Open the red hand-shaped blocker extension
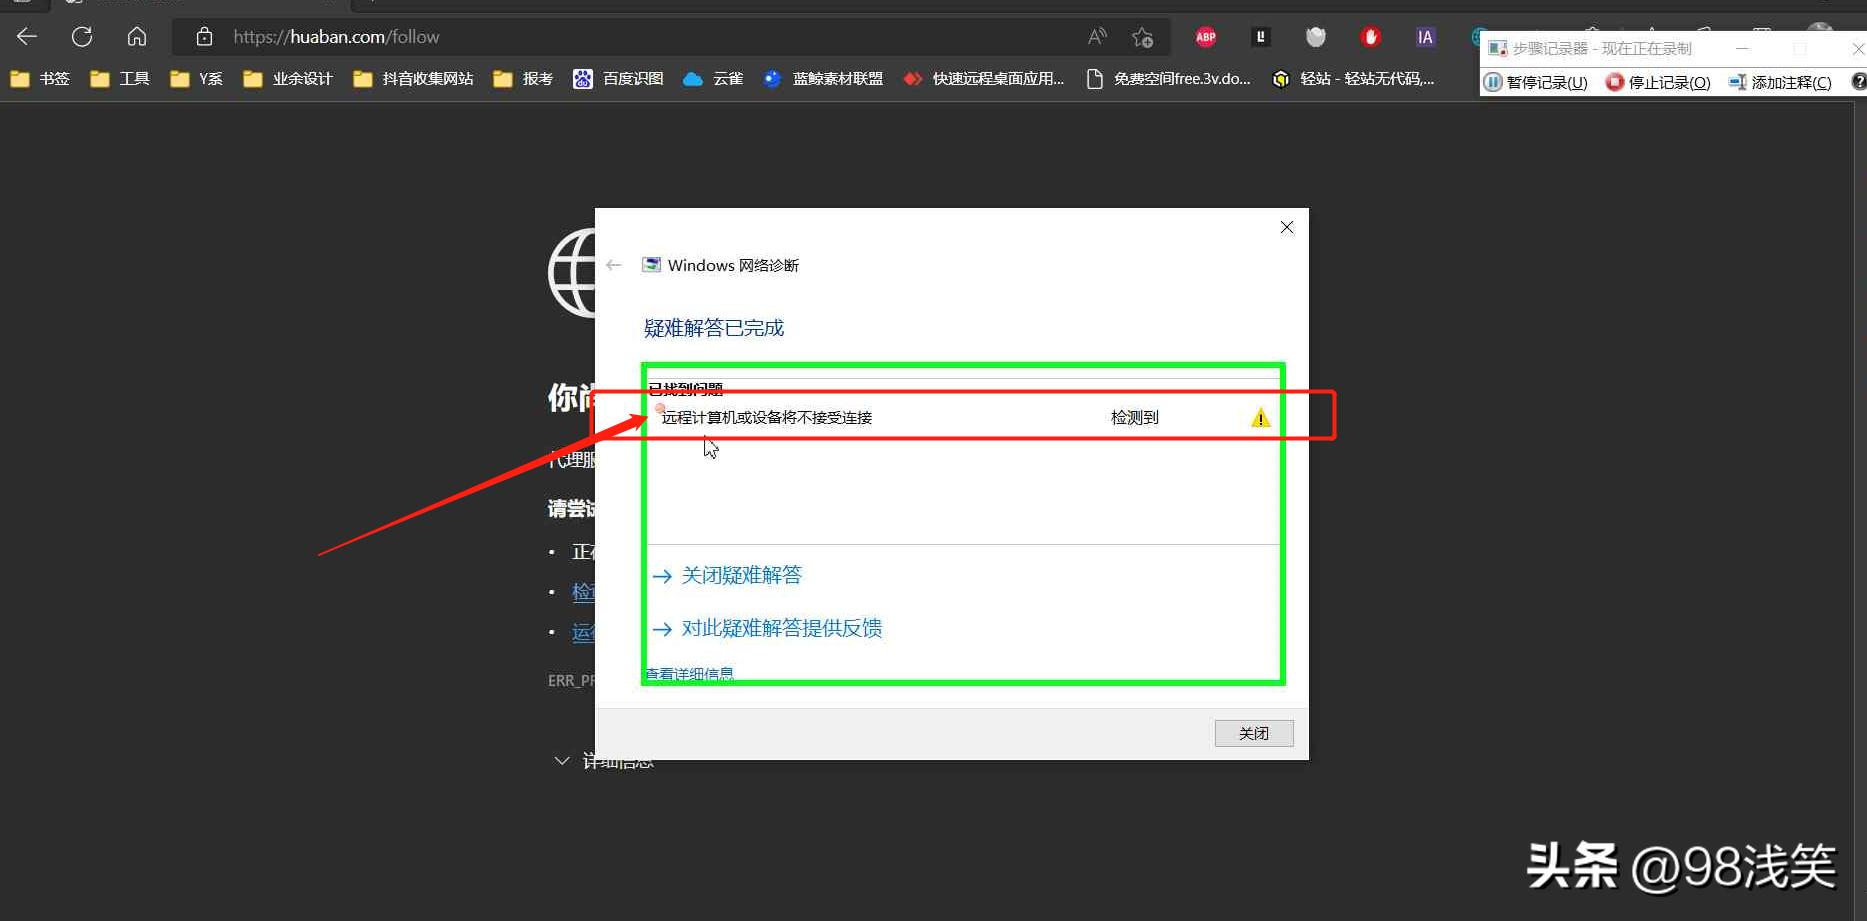 tap(1370, 36)
